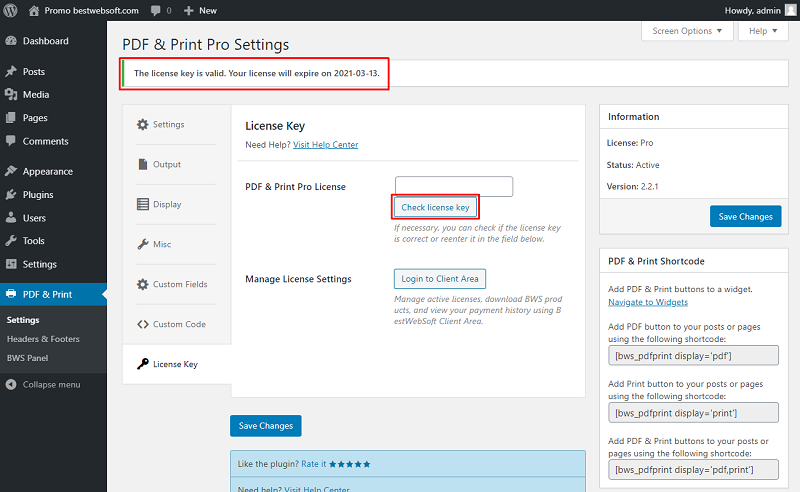Click the home icon beside Promo bestwebsoft.com
This screenshot has height=492, width=800.
34,11
